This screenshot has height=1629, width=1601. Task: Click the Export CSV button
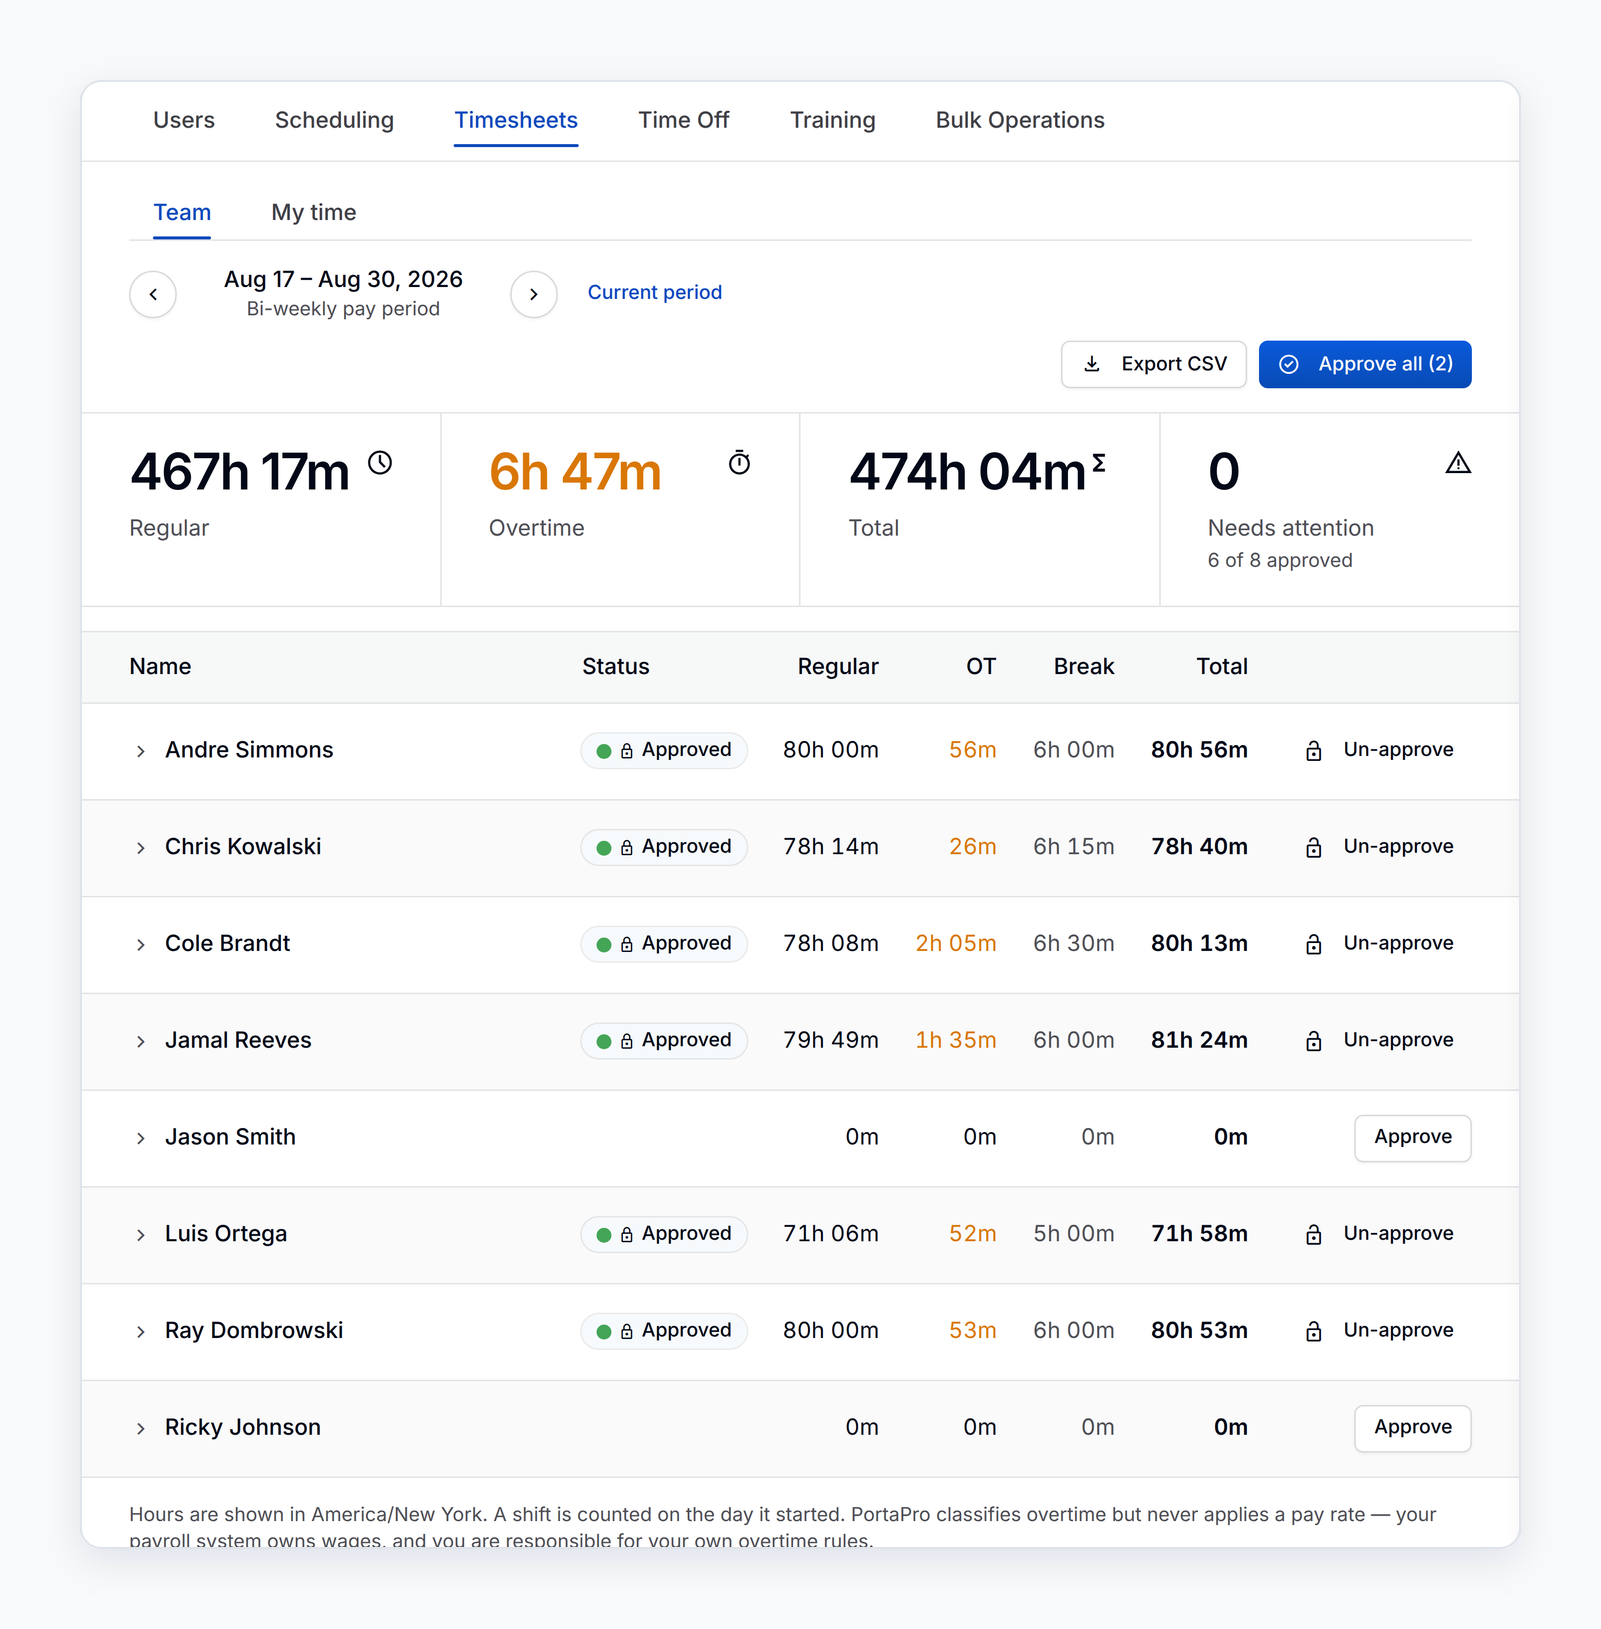click(1153, 364)
